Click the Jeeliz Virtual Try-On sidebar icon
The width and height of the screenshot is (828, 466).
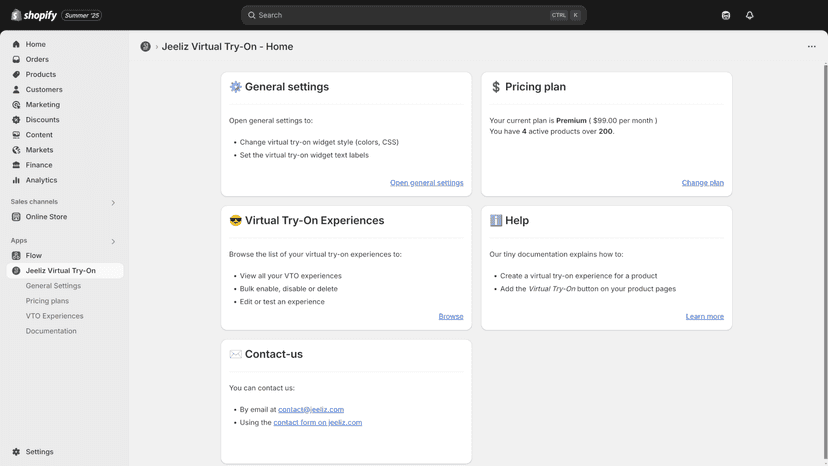tap(16, 271)
